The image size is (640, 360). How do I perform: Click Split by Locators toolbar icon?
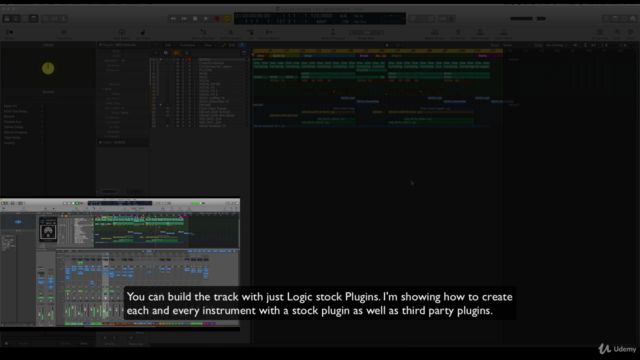point(231,32)
